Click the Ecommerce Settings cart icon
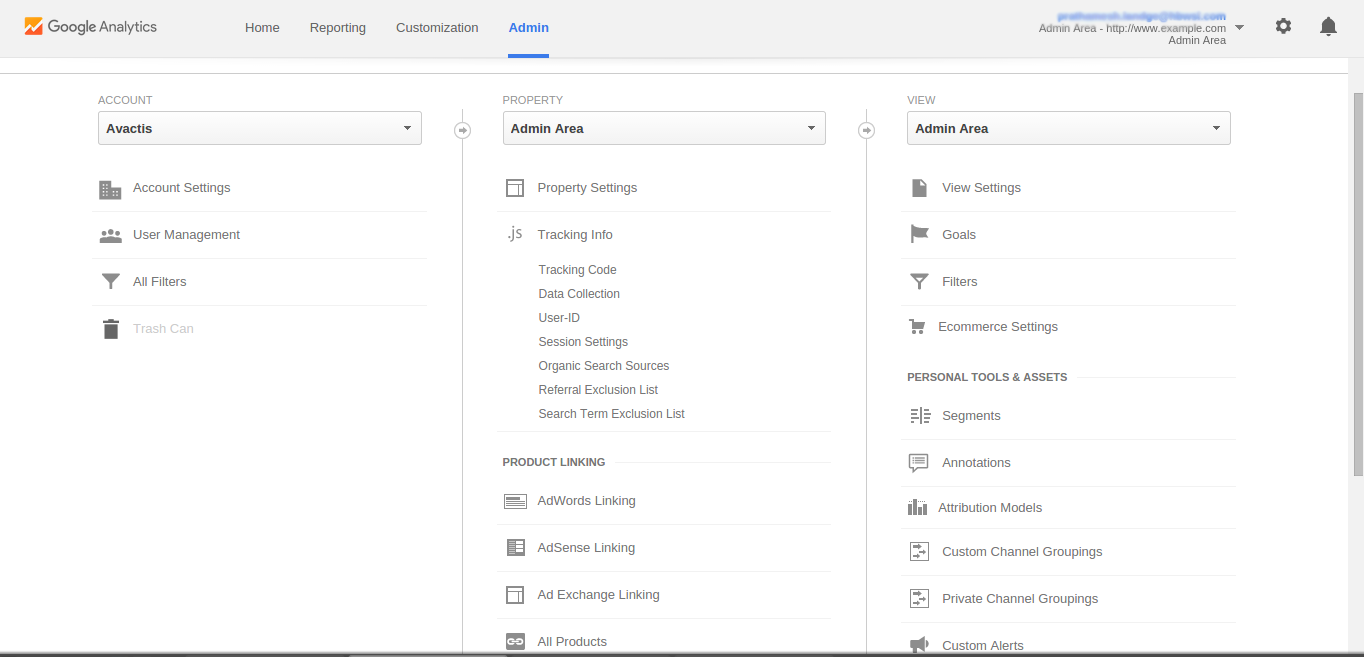Viewport: 1364px width, 657px height. click(x=917, y=327)
